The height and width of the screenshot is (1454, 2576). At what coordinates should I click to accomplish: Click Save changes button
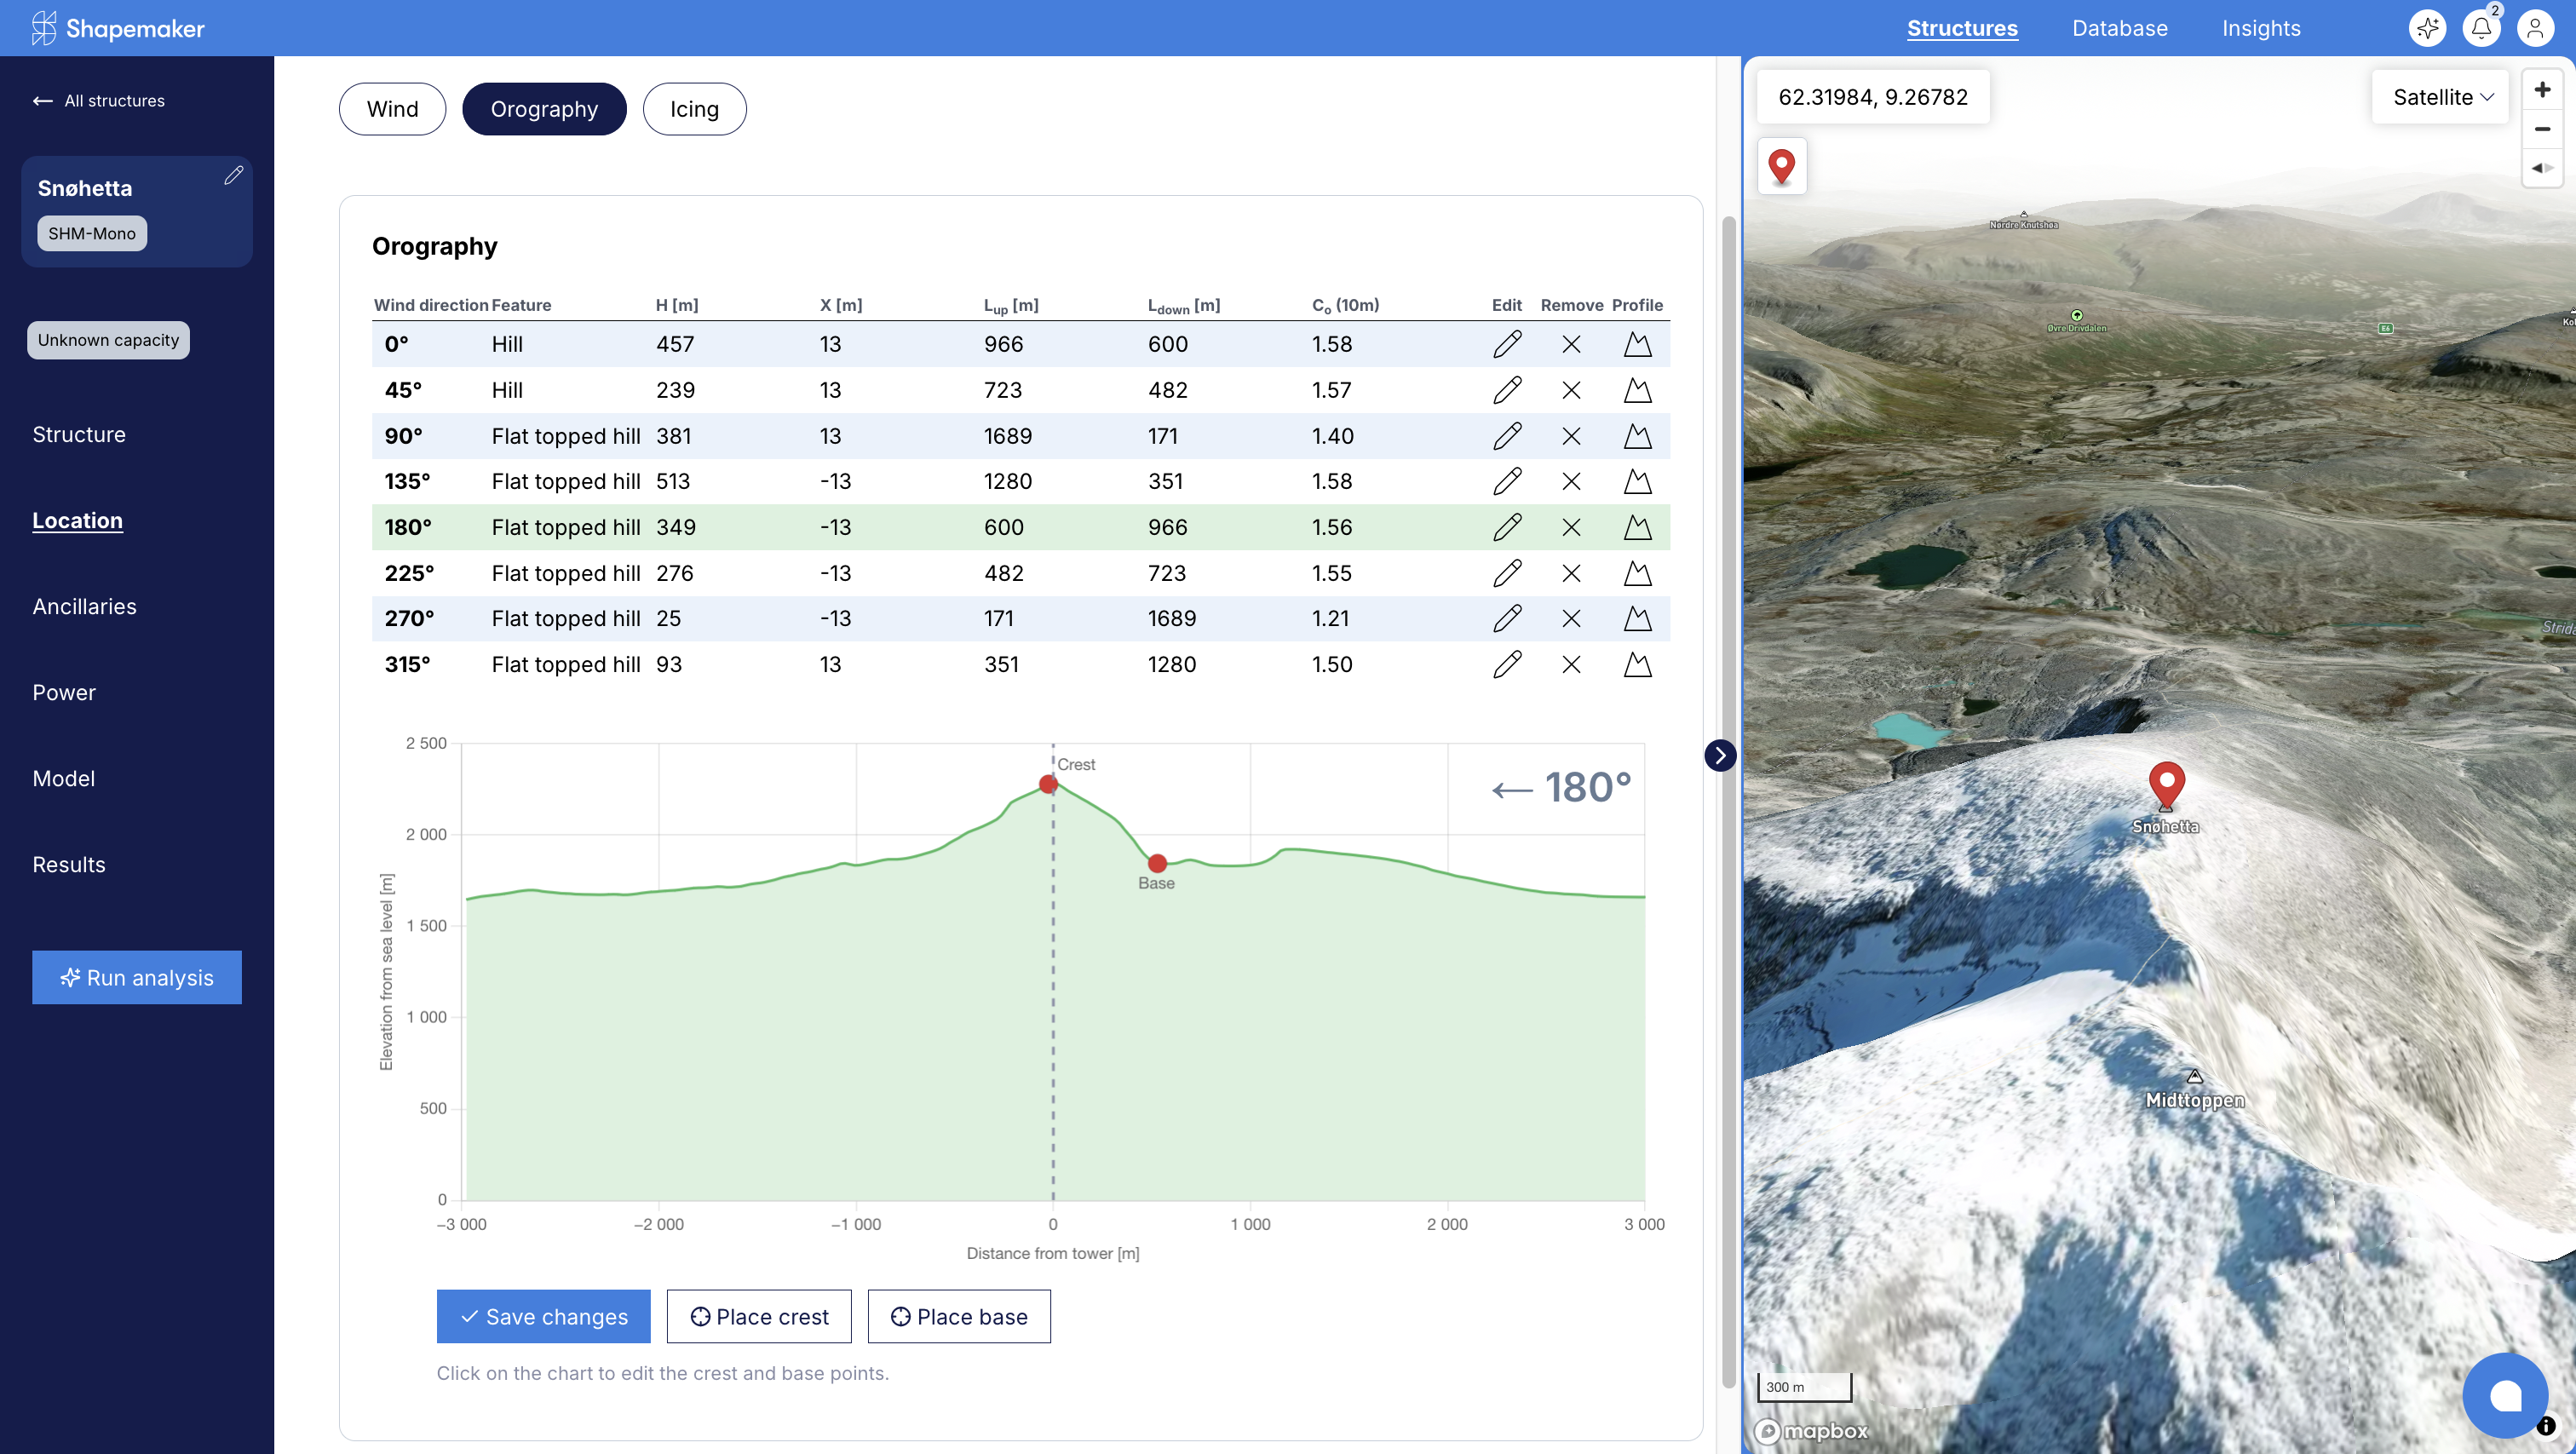pyautogui.click(x=543, y=1316)
